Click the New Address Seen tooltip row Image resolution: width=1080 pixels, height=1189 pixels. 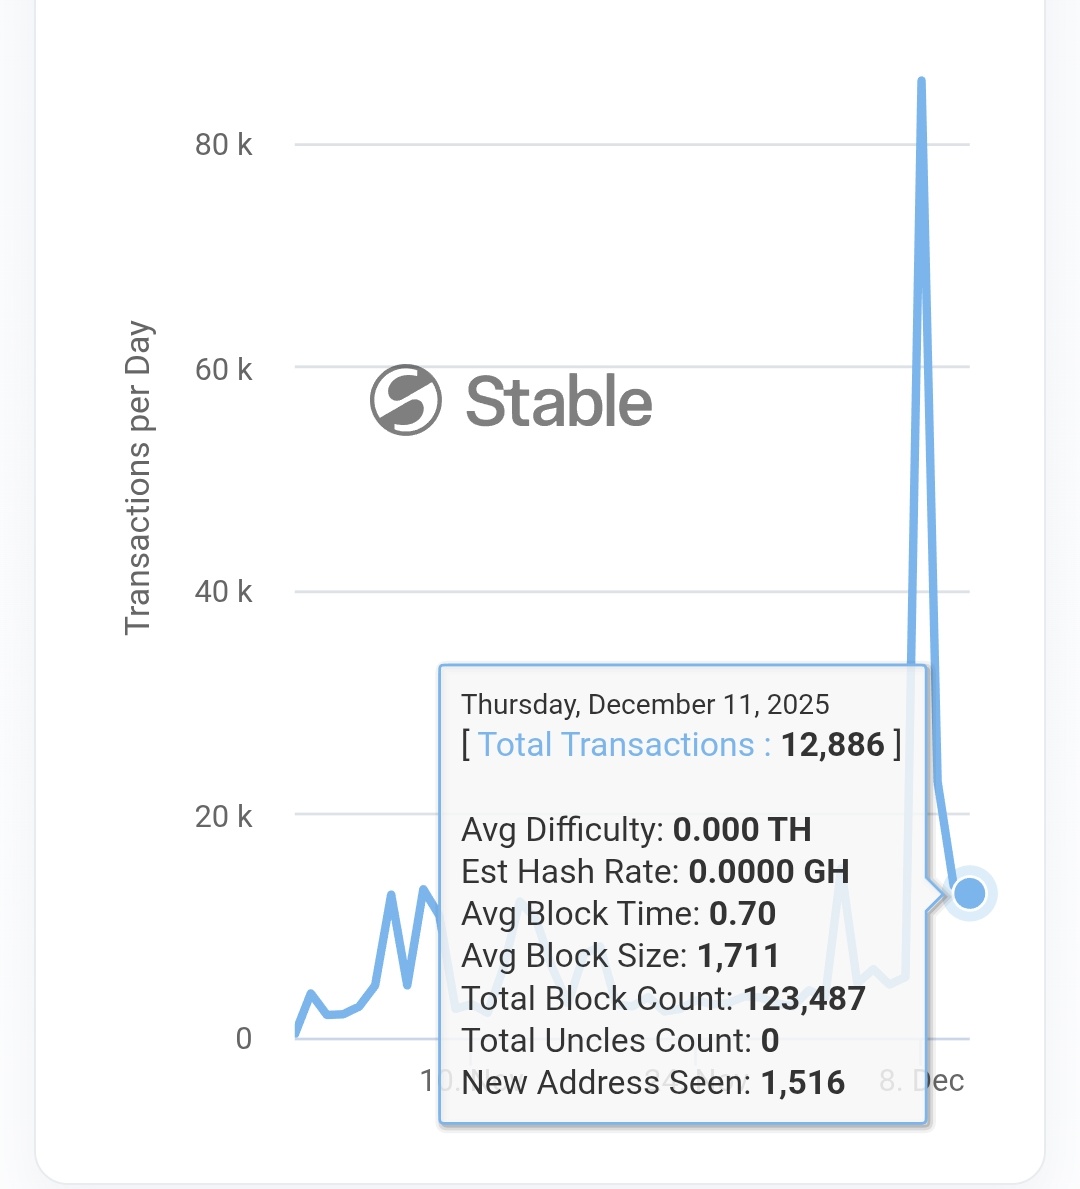[x=653, y=1083]
